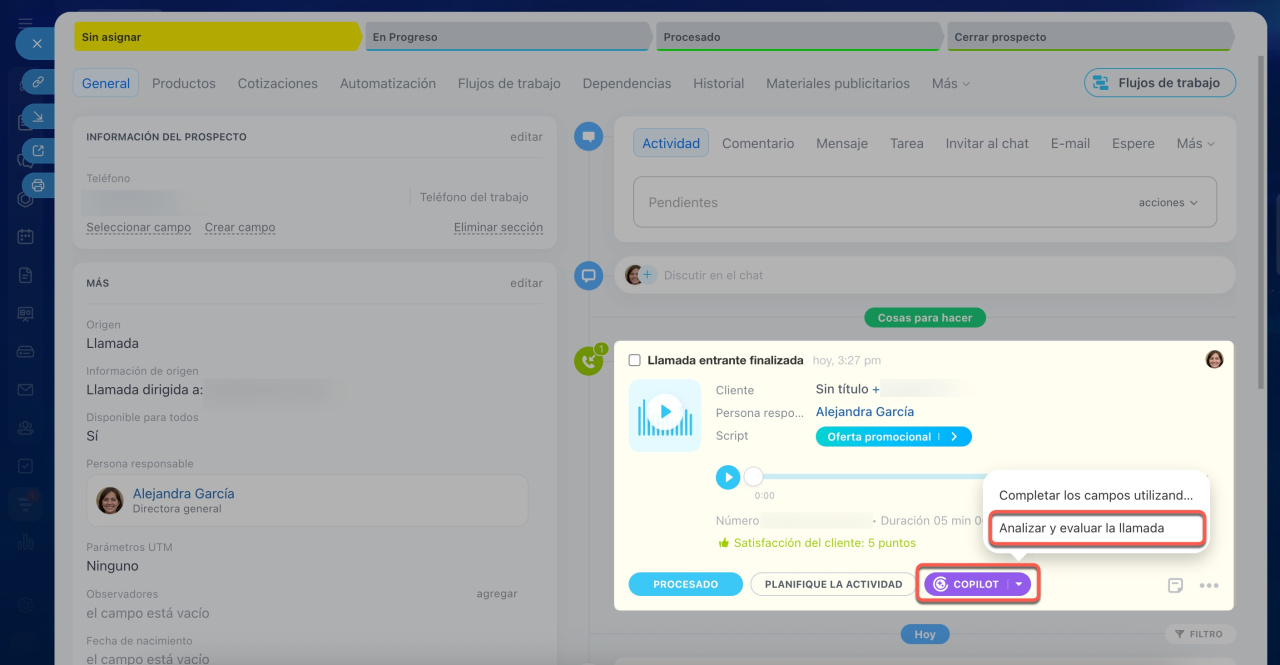Close the prospect panel with the X button
Viewport: 1280px width, 665px height.
click(37, 44)
